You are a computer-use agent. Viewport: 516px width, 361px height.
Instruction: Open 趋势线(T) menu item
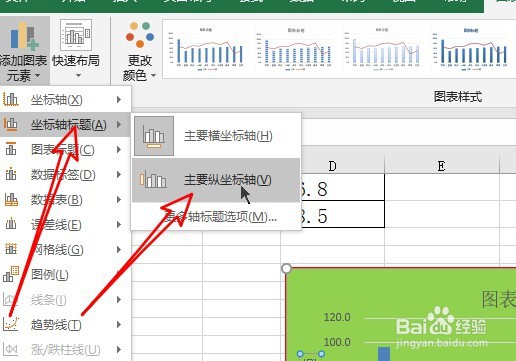65,324
